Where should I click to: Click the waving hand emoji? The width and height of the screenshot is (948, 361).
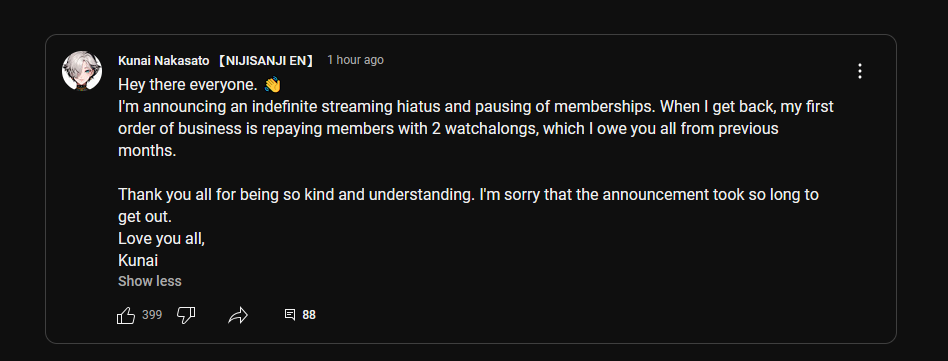pyautogui.click(x=273, y=84)
